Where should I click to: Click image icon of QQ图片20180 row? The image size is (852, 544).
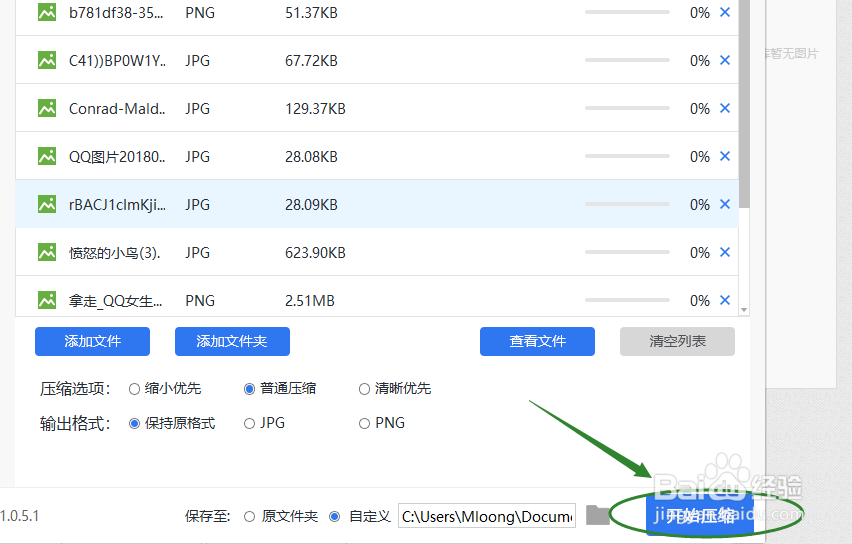(x=47, y=156)
